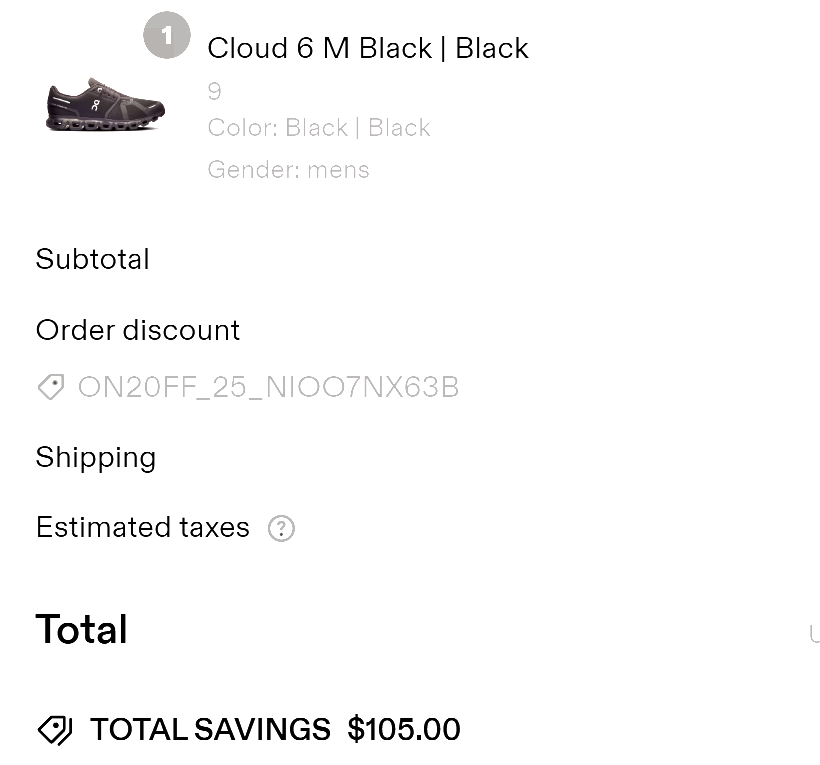This screenshot has height=765, width=820.
Task: Click the Estimated taxes label
Action: pyautogui.click(x=143, y=527)
